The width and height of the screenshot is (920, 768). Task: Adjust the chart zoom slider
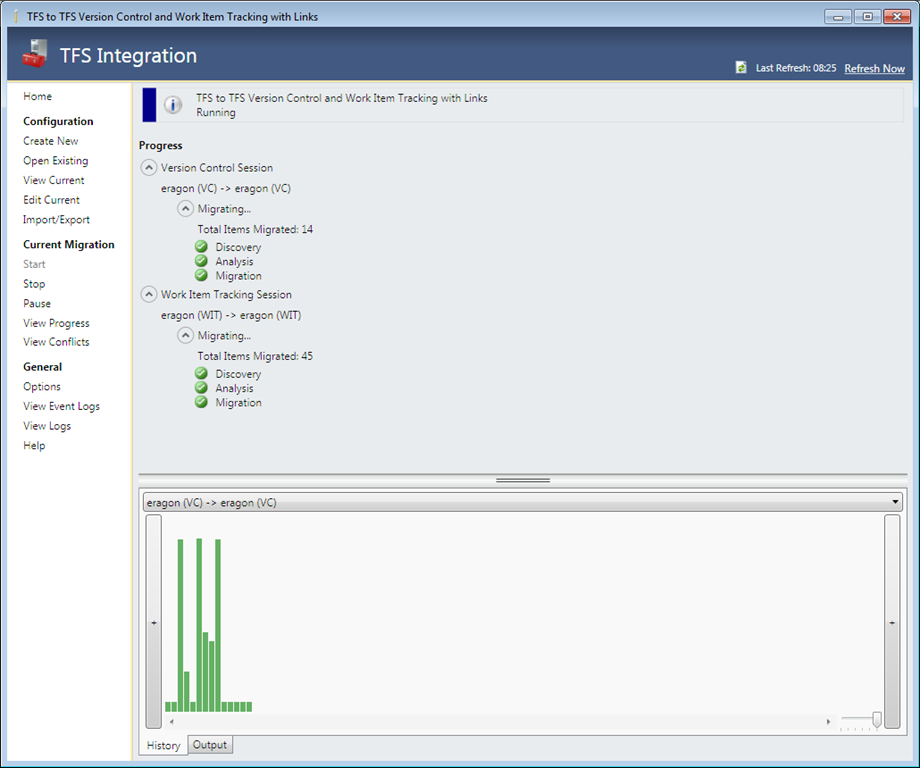[x=877, y=719]
